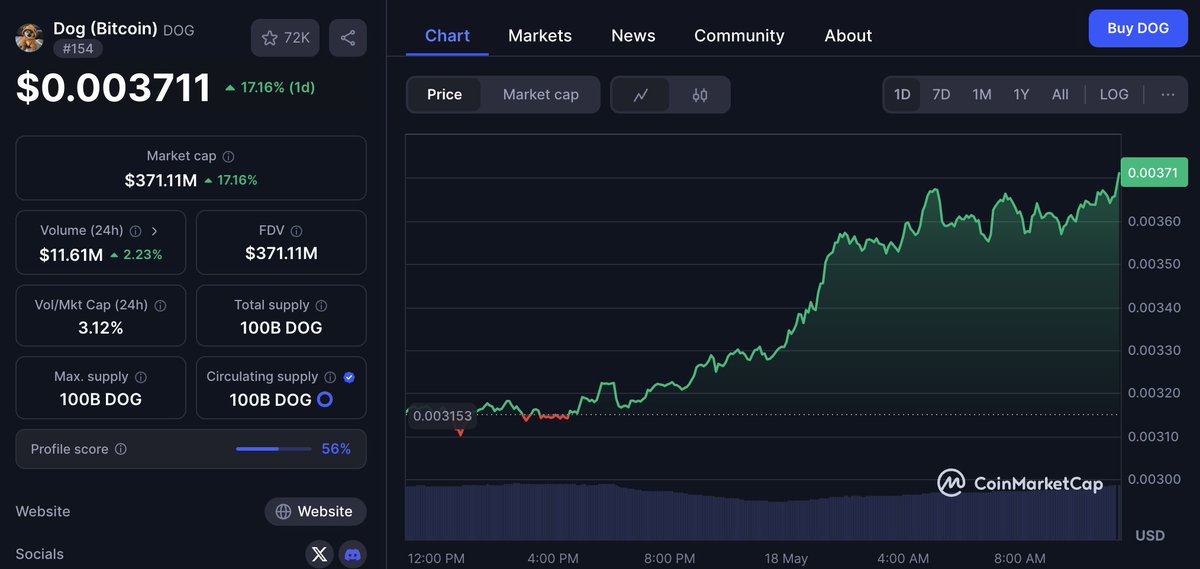
Task: Expand Volume (24h) chevron arrow
Action: tap(154, 231)
